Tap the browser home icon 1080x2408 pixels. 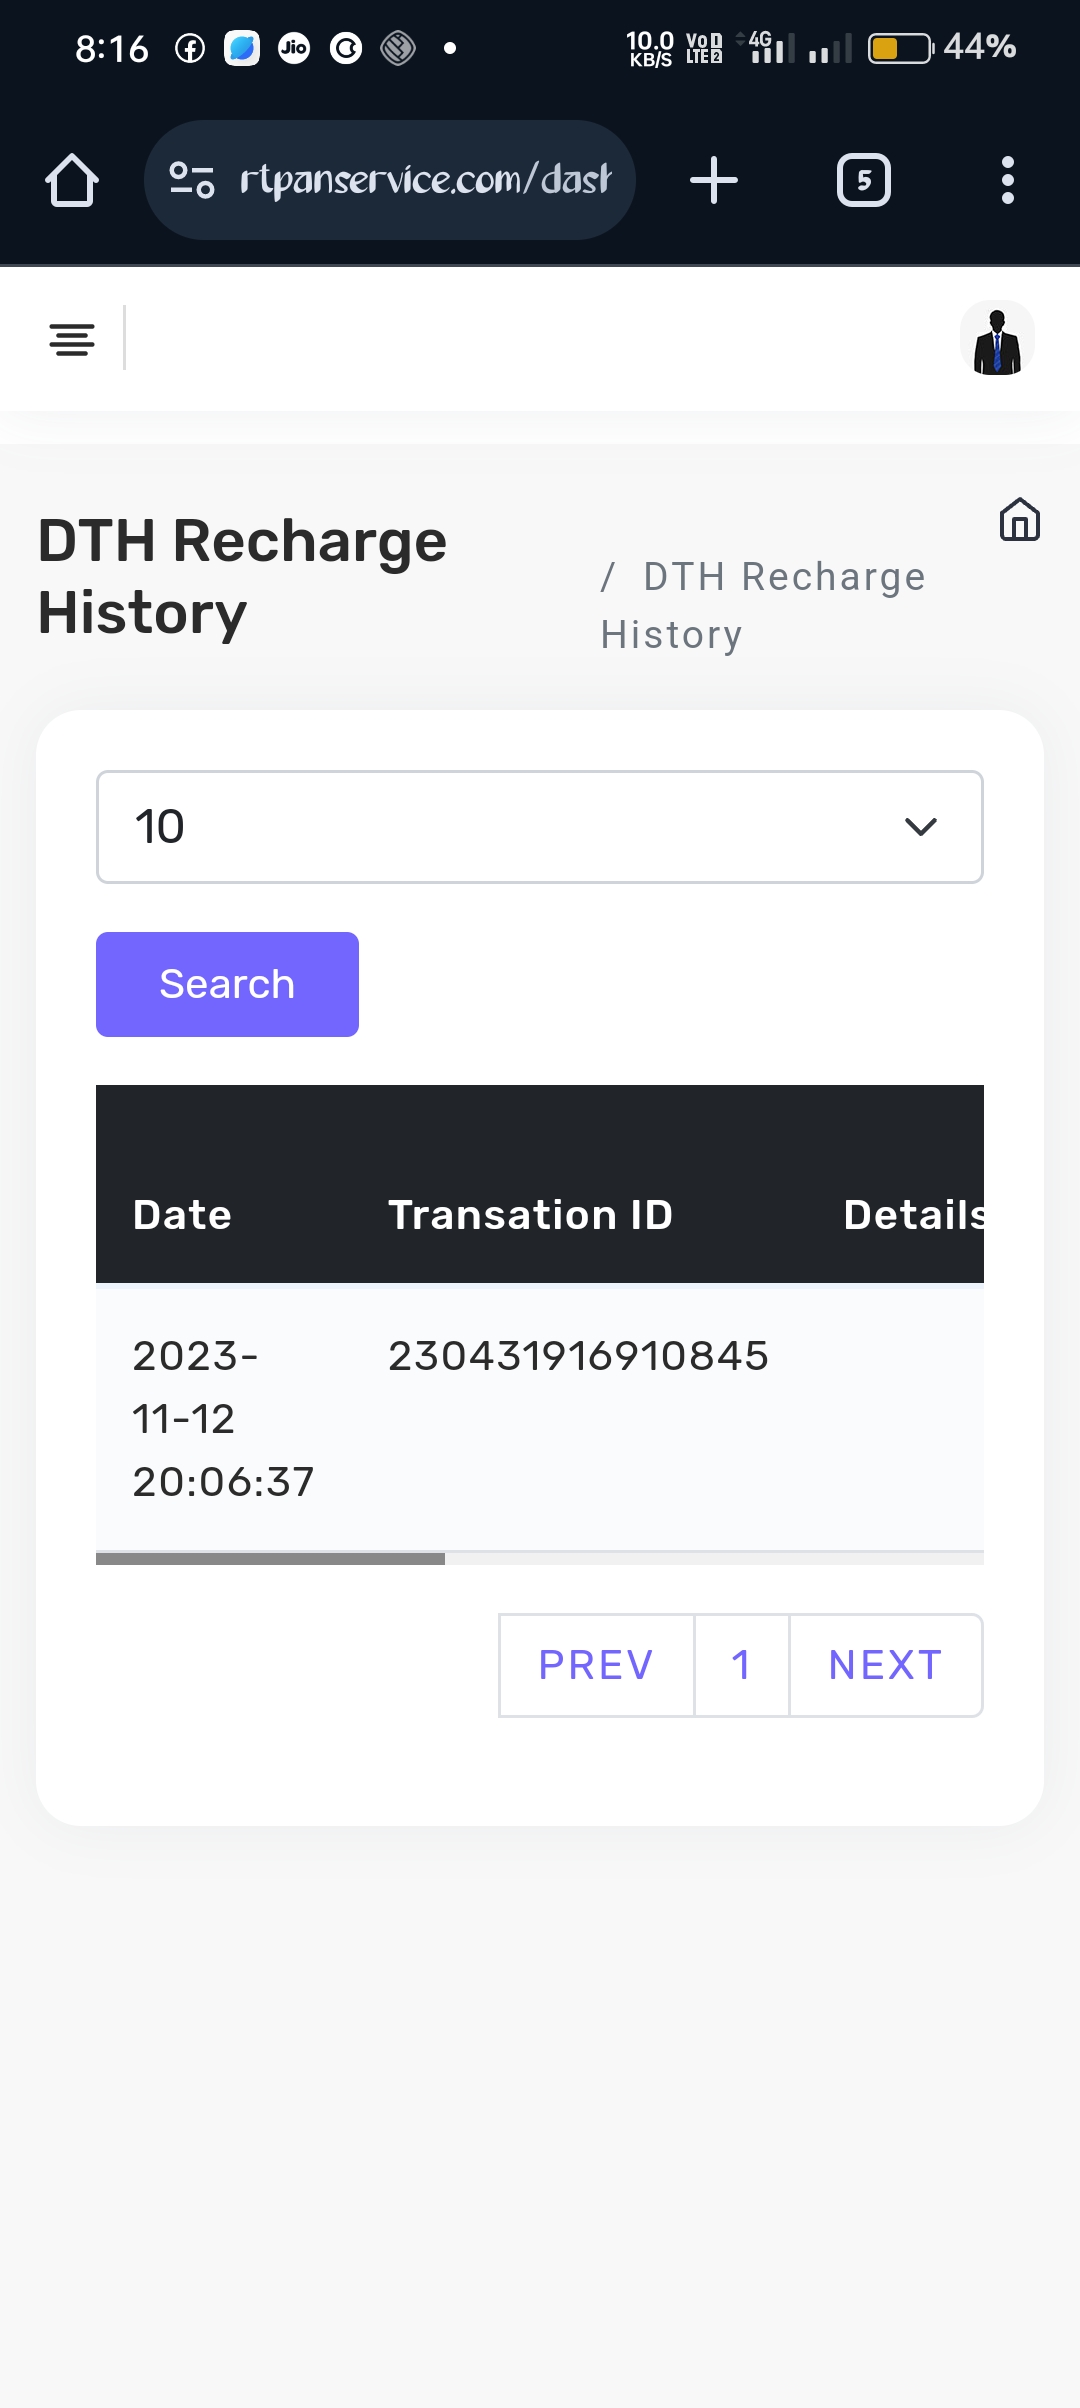72,181
